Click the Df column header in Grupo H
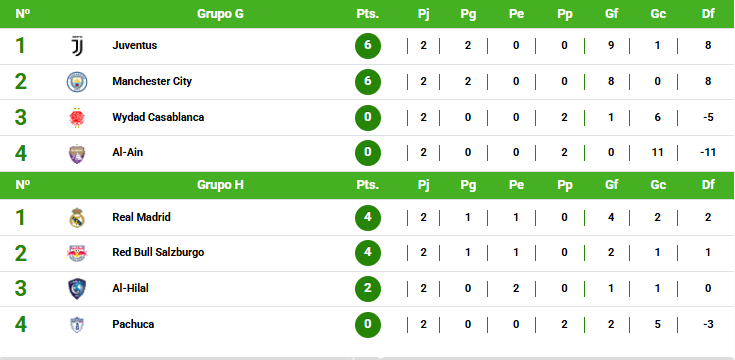Image resolution: width=735 pixels, height=360 pixels. pos(708,185)
